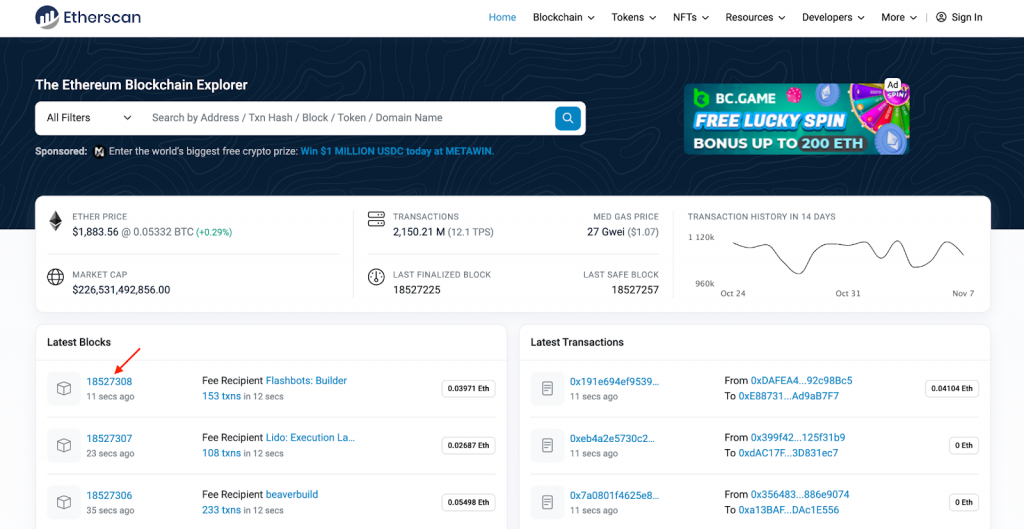View the 108 txns link
The width and height of the screenshot is (1024, 529).
click(x=221, y=453)
